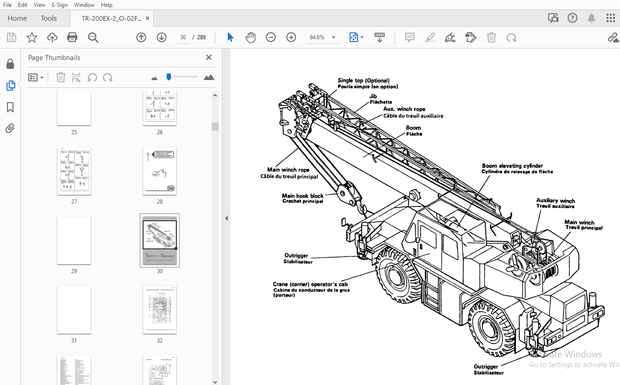Screen dimensions: 620x385
Task: Click the thumbnails panel page-editing icon
Action: tap(76, 77)
